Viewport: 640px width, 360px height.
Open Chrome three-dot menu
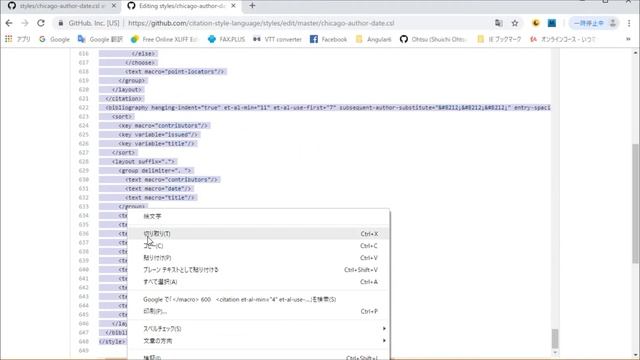[x=629, y=23]
